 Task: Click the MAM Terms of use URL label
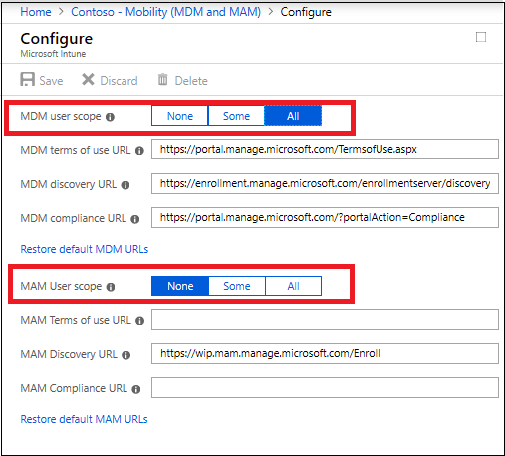[76, 320]
